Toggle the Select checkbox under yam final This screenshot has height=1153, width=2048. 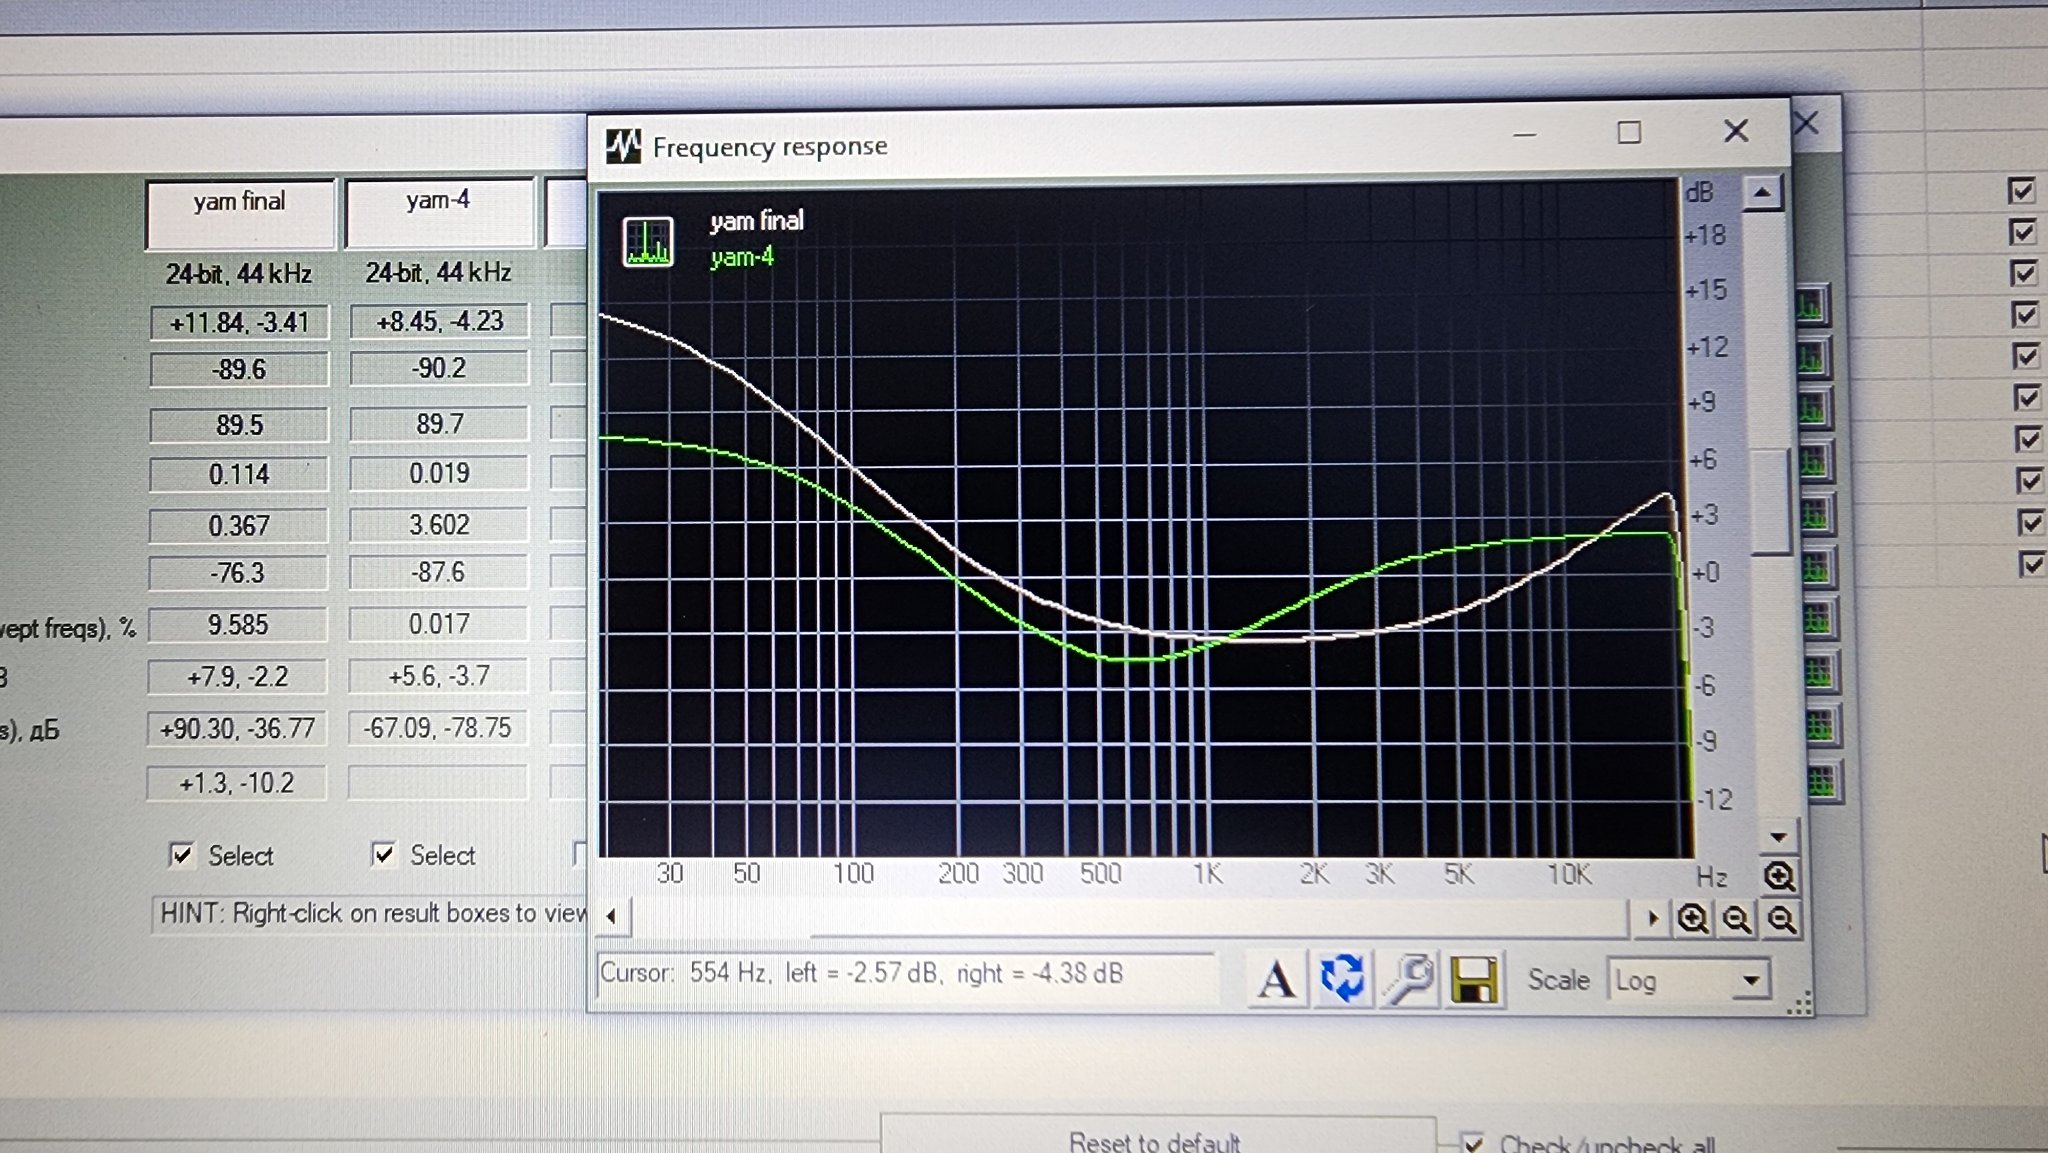(181, 855)
